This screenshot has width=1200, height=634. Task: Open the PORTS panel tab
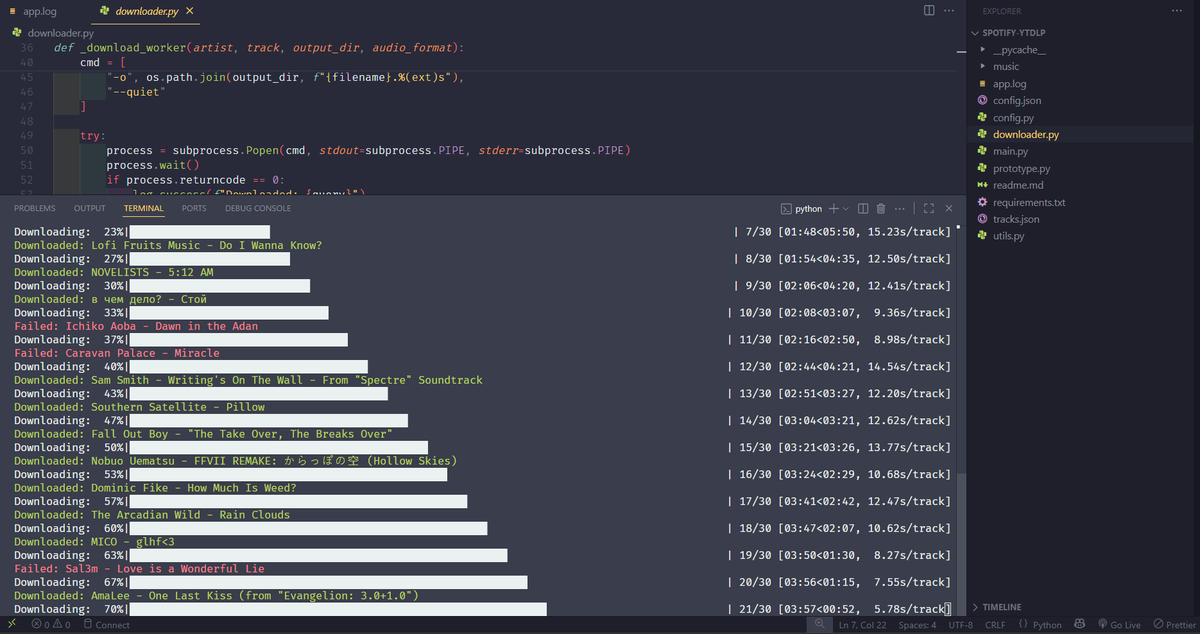(194, 208)
